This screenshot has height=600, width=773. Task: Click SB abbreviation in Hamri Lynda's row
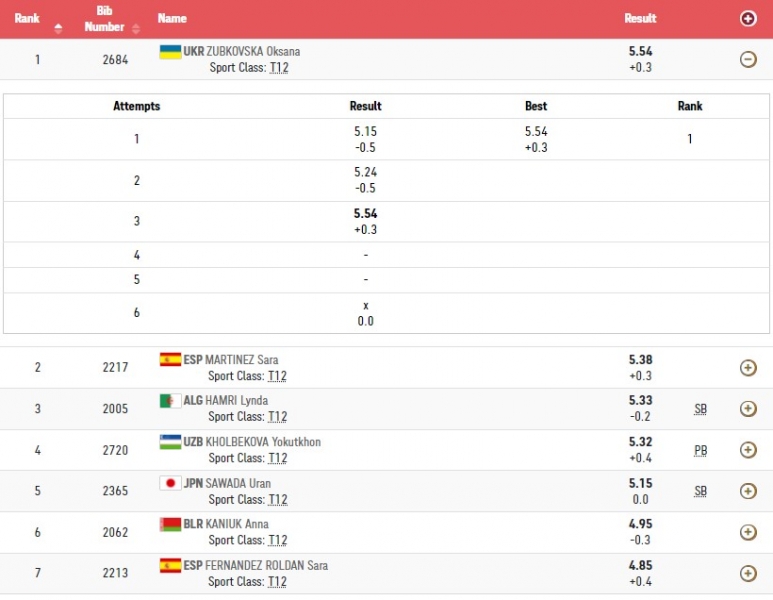click(700, 409)
